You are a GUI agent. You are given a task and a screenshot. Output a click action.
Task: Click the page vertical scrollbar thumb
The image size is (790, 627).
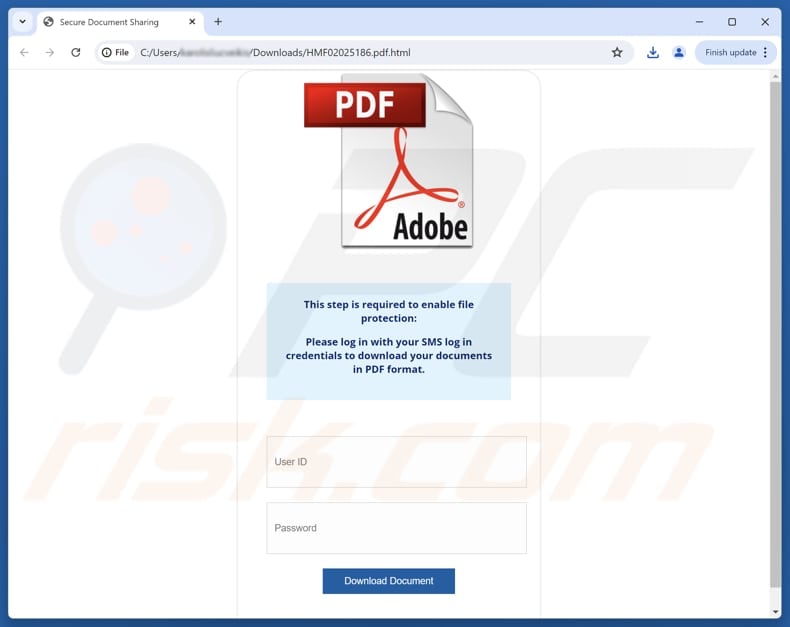click(775, 335)
